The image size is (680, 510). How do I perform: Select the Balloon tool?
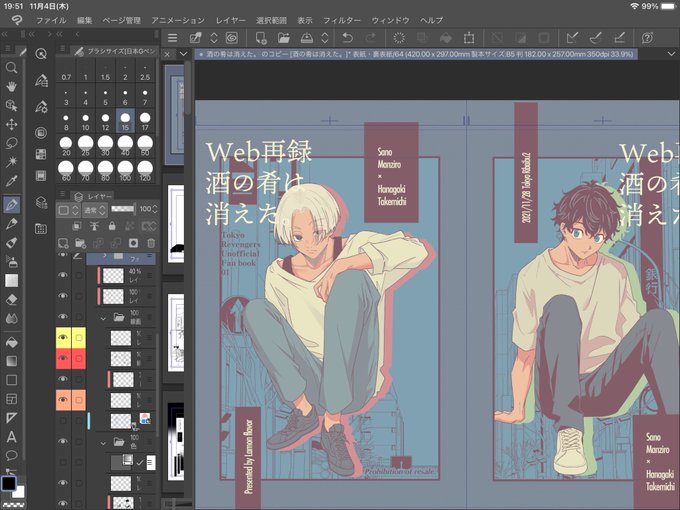(x=11, y=455)
